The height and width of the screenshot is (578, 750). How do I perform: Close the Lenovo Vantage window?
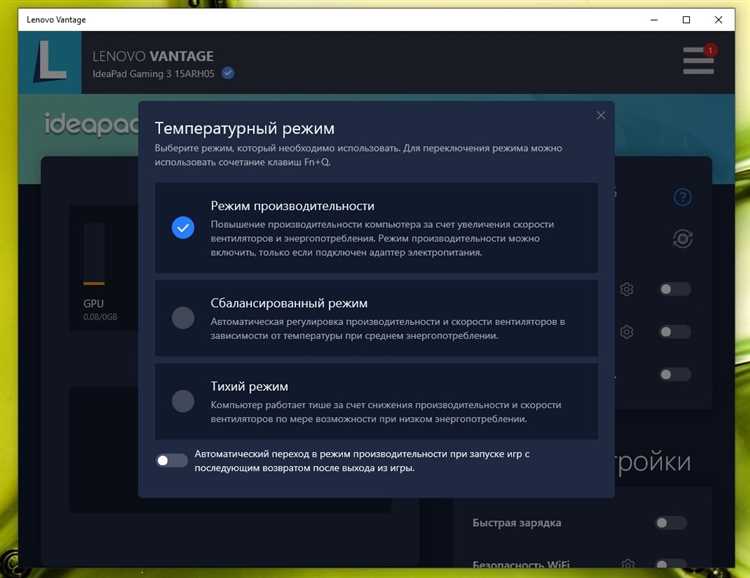[x=718, y=20]
